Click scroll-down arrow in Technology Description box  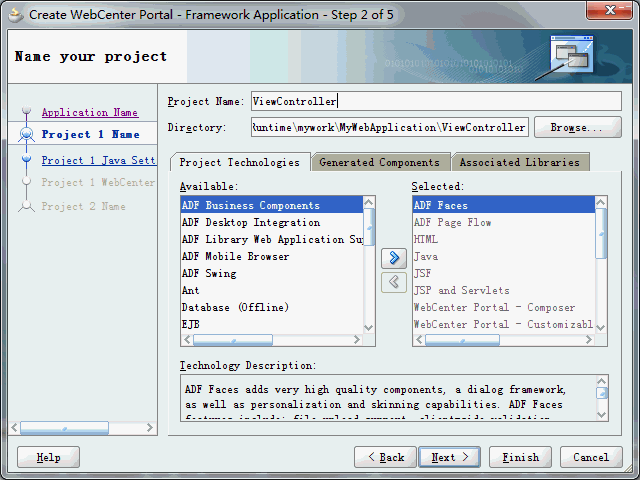pos(601,415)
